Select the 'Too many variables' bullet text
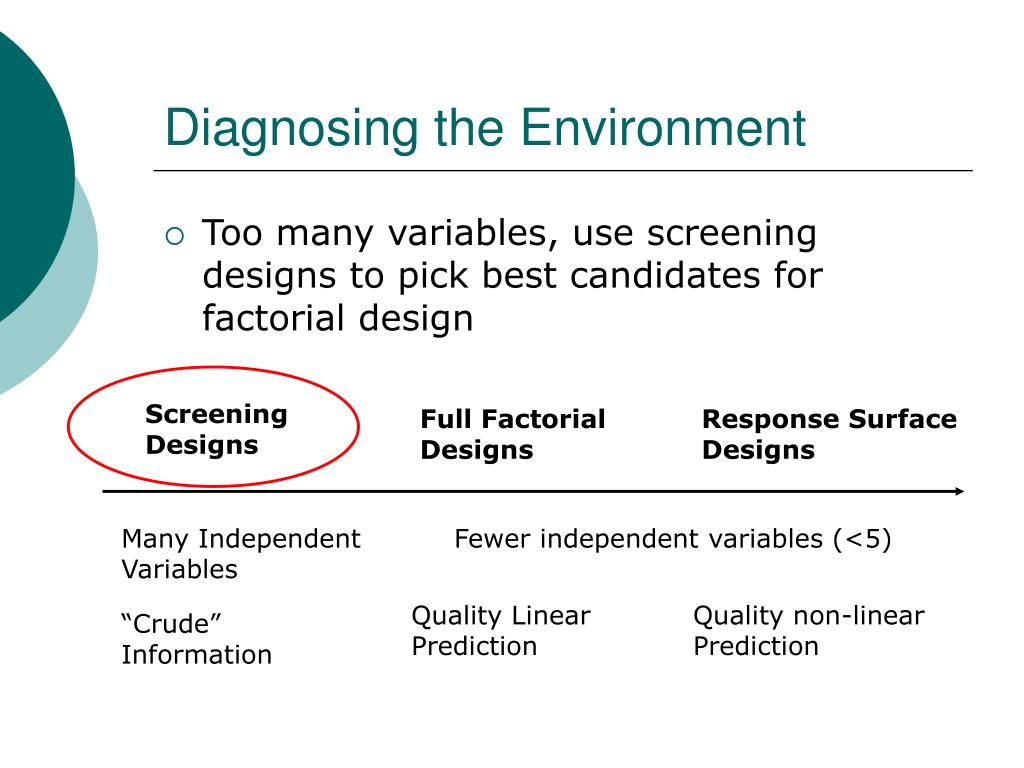The width and height of the screenshot is (1024, 768). (512, 275)
